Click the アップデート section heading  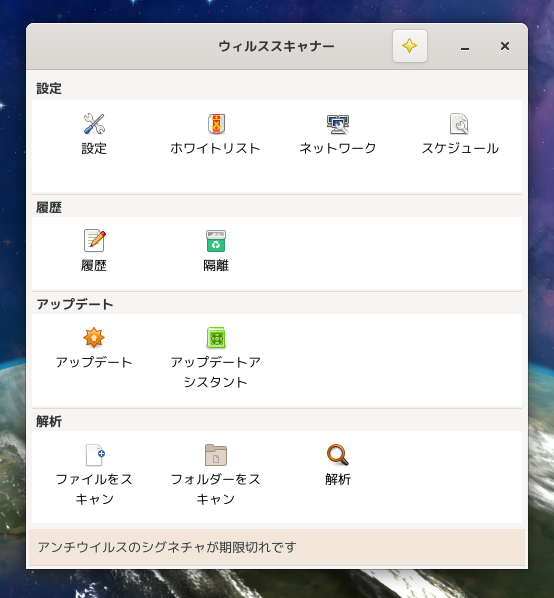[x=75, y=304]
